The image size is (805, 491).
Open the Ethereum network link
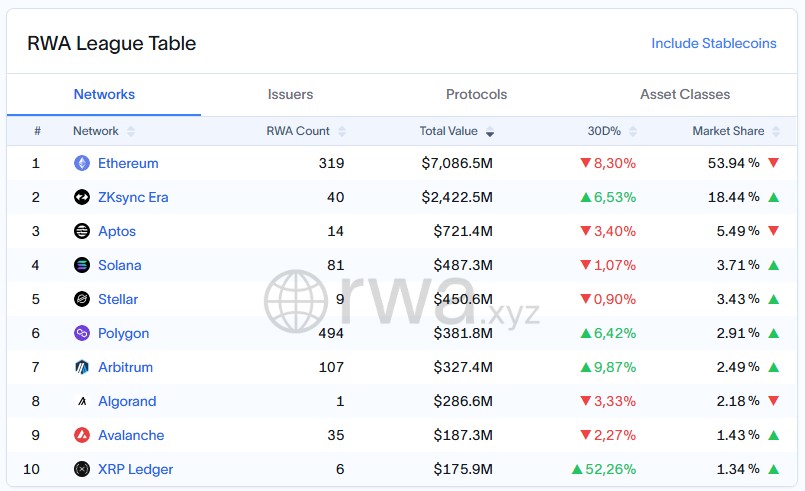[x=128, y=163]
